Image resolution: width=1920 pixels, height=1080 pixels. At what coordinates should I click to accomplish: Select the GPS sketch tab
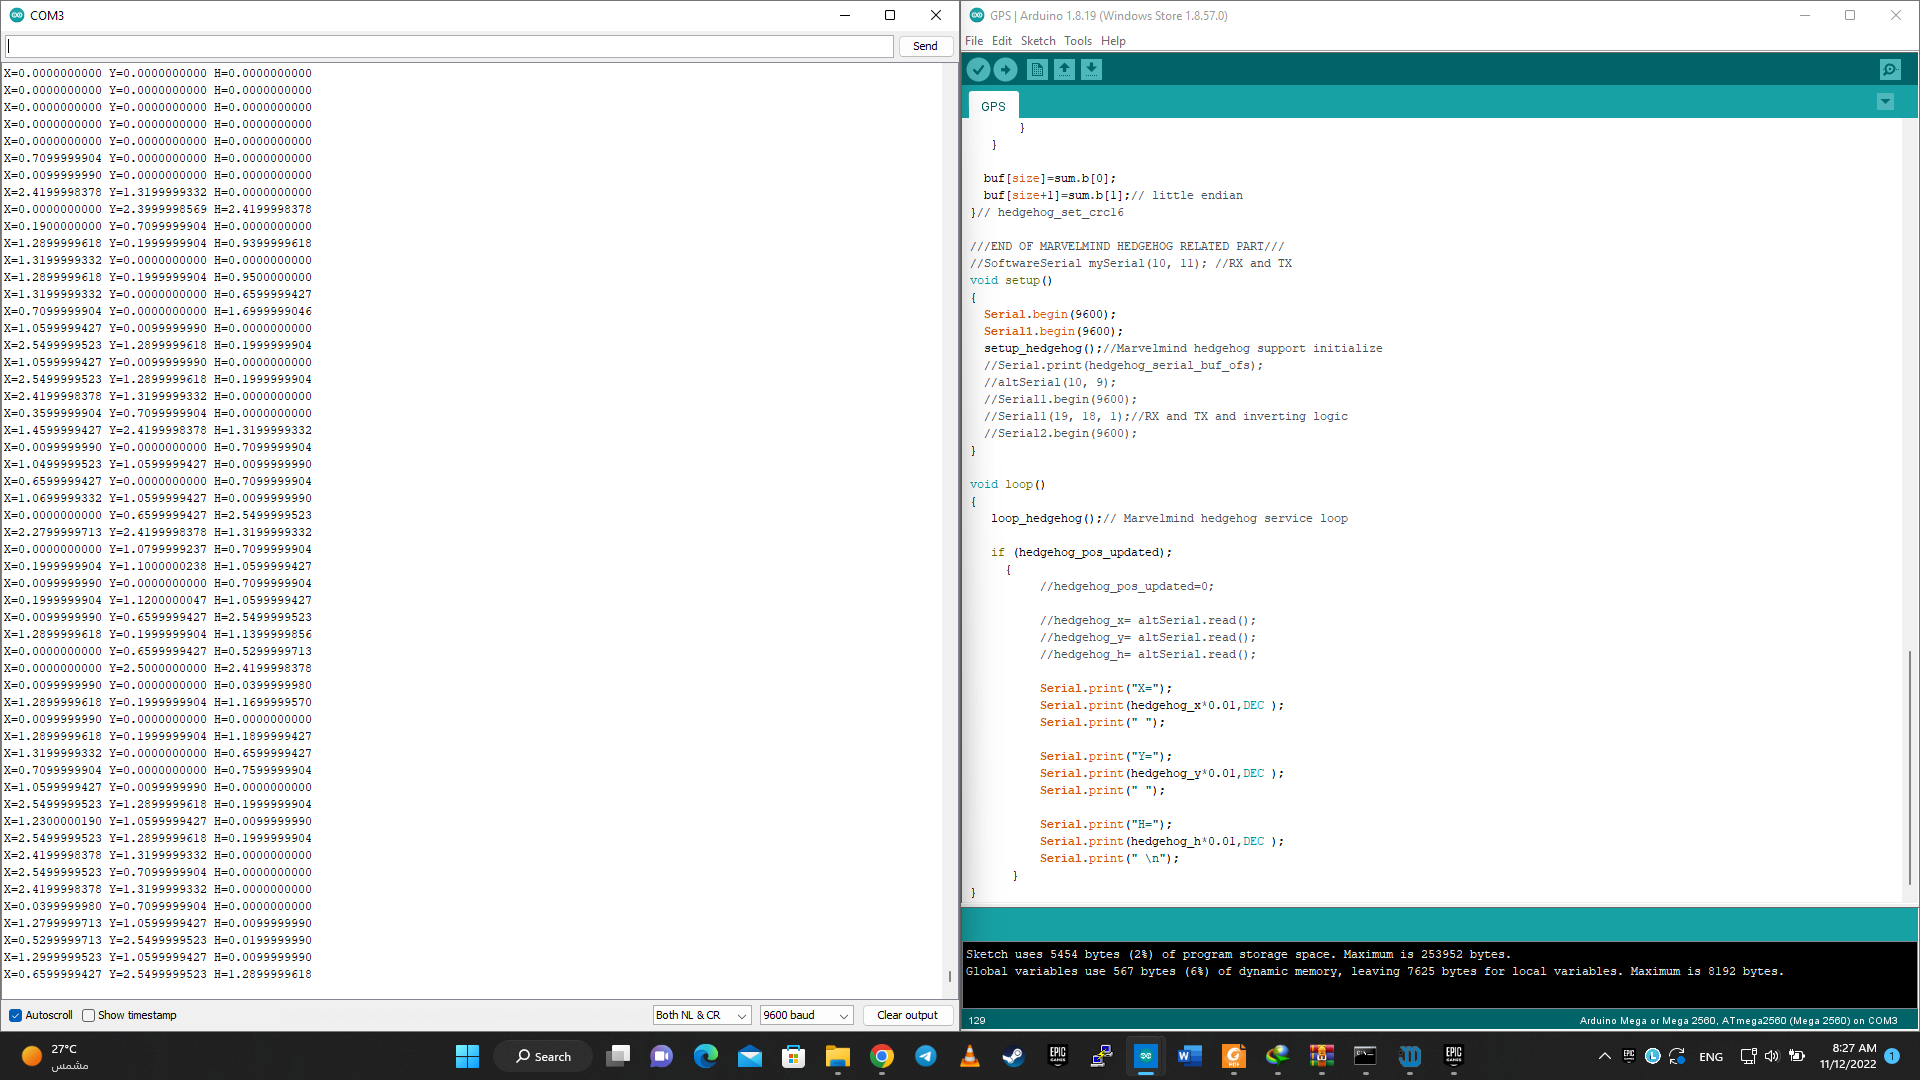click(x=993, y=106)
